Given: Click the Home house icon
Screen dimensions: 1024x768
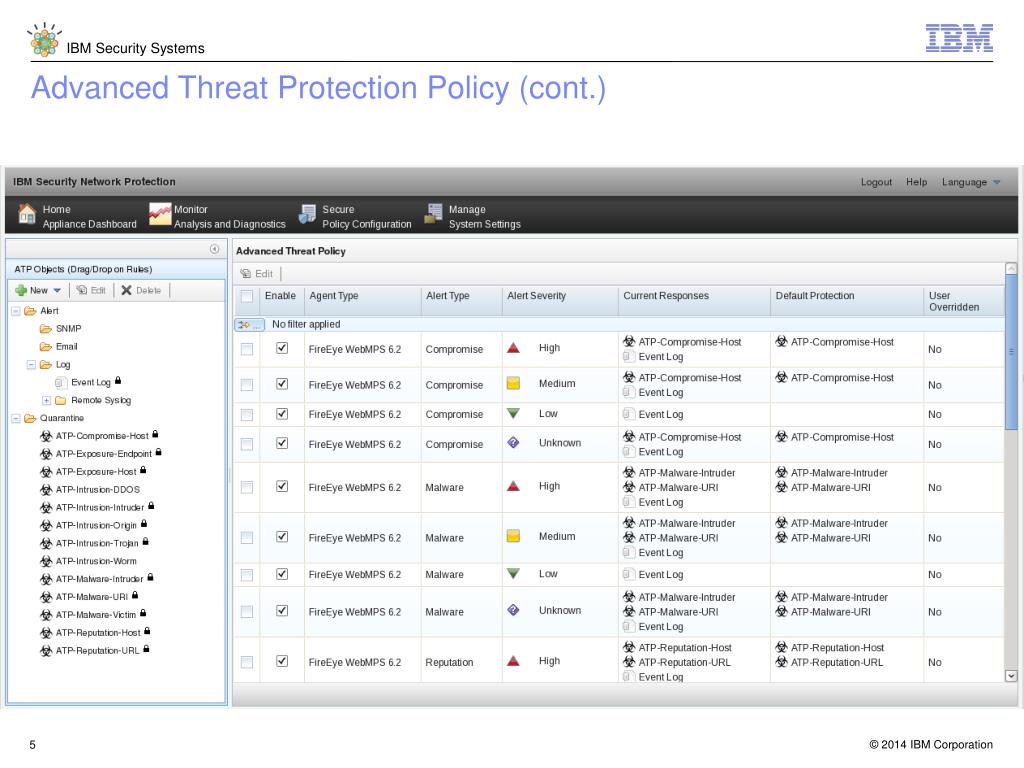Looking at the screenshot, I should [x=27, y=214].
